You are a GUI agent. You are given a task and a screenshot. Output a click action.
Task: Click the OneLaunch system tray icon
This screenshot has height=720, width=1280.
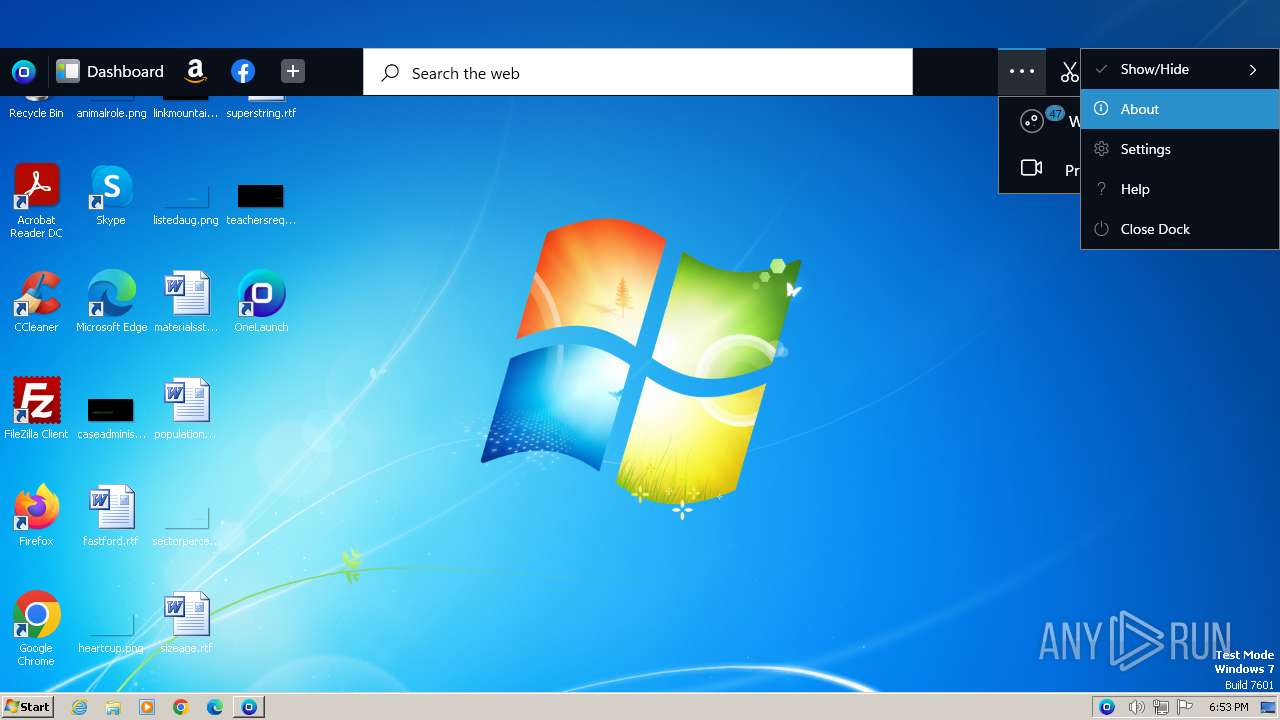(1107, 707)
